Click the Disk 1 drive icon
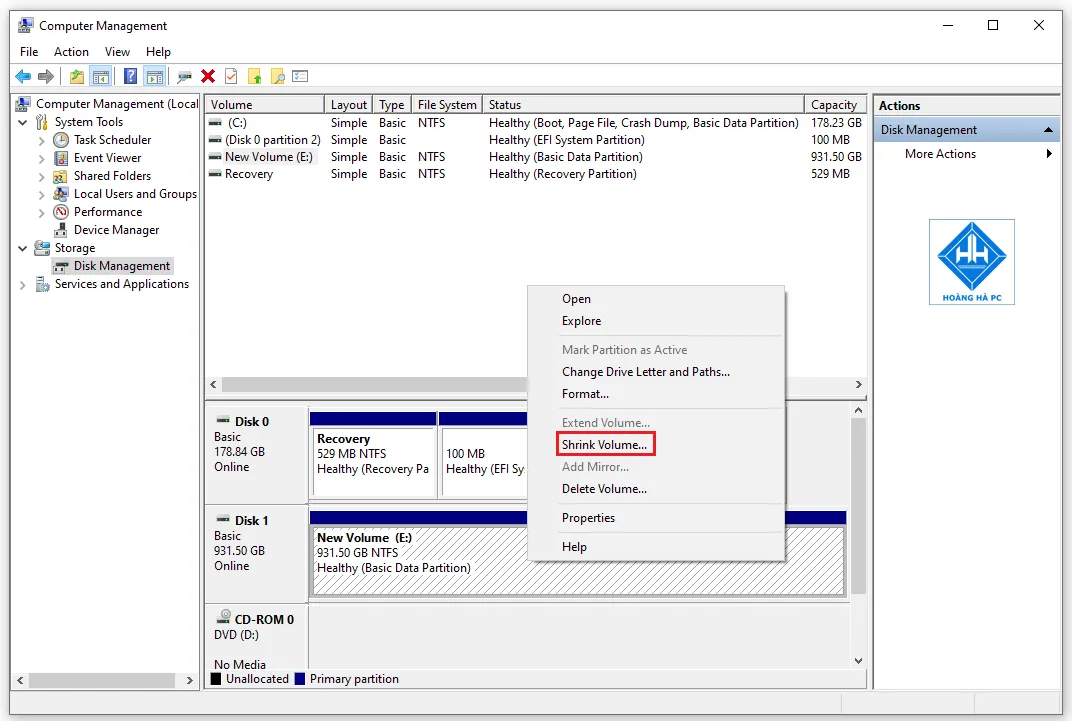 click(223, 519)
